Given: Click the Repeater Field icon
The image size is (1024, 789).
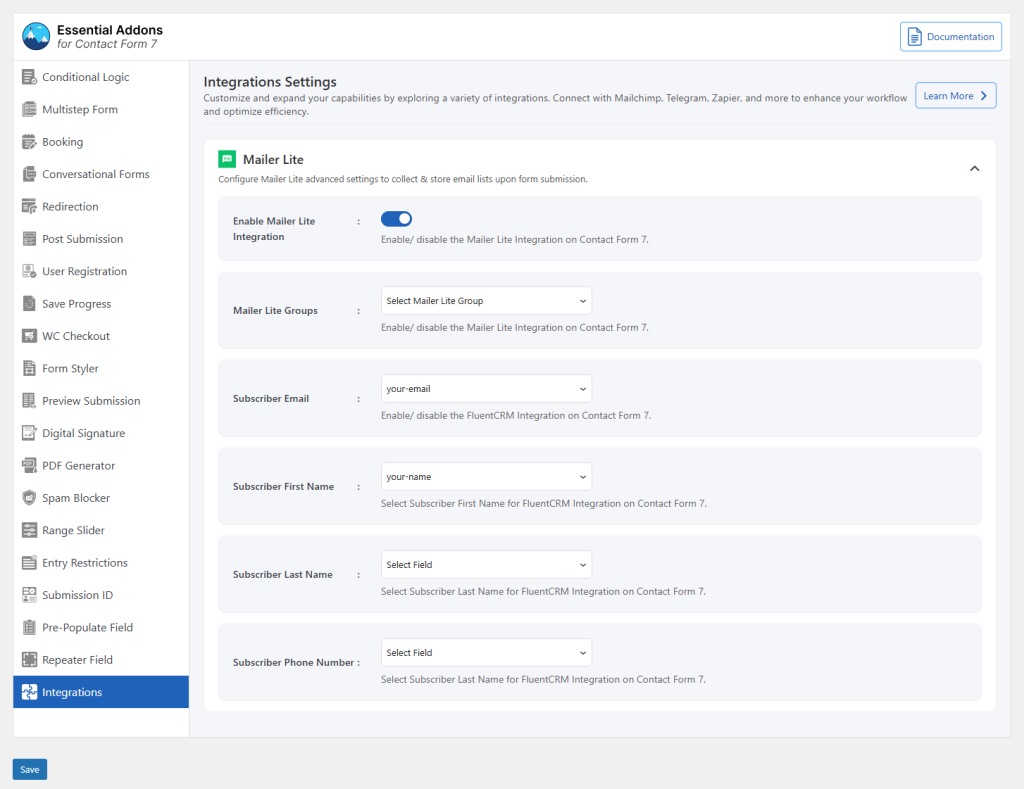Looking at the screenshot, I should [x=29, y=660].
